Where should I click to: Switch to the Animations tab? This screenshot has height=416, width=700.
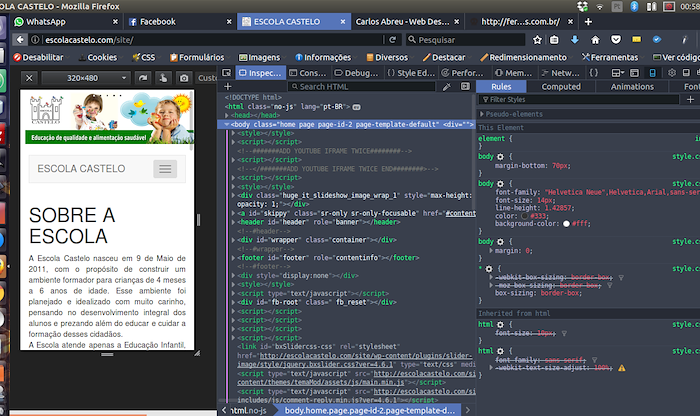pos(632,87)
